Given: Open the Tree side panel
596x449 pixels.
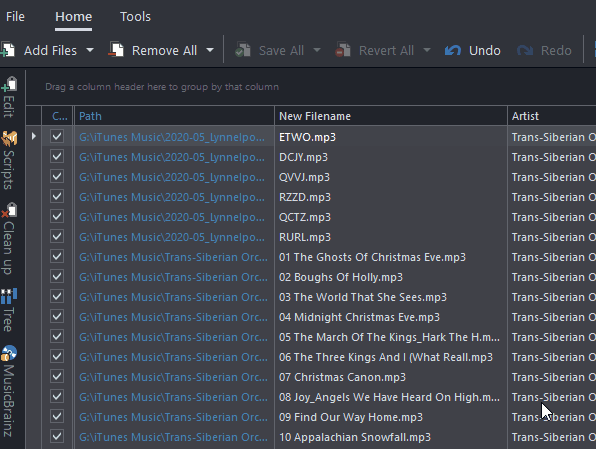Looking at the screenshot, I should coord(9,310).
